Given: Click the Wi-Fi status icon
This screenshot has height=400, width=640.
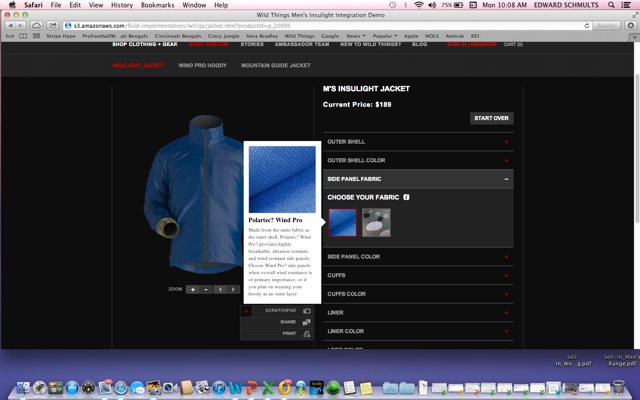Looking at the screenshot, I should pos(418,5).
